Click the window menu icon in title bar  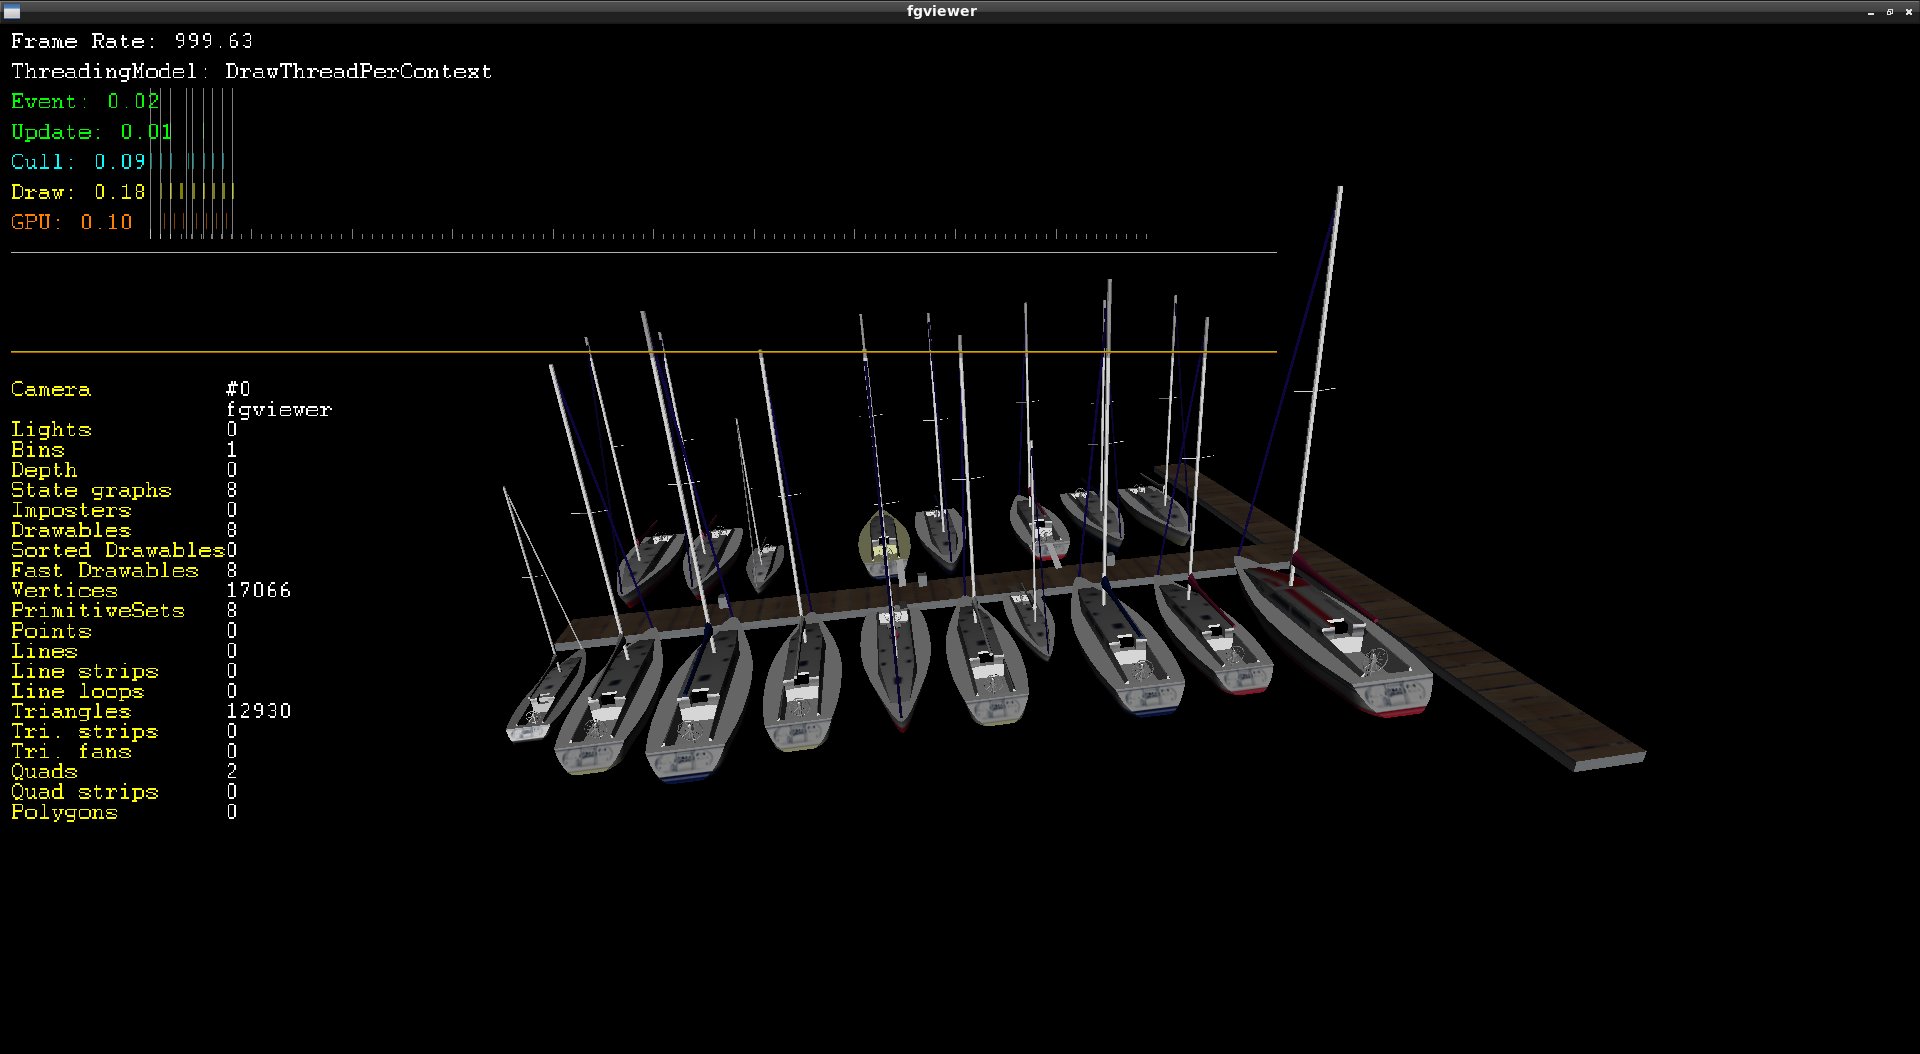[12, 11]
